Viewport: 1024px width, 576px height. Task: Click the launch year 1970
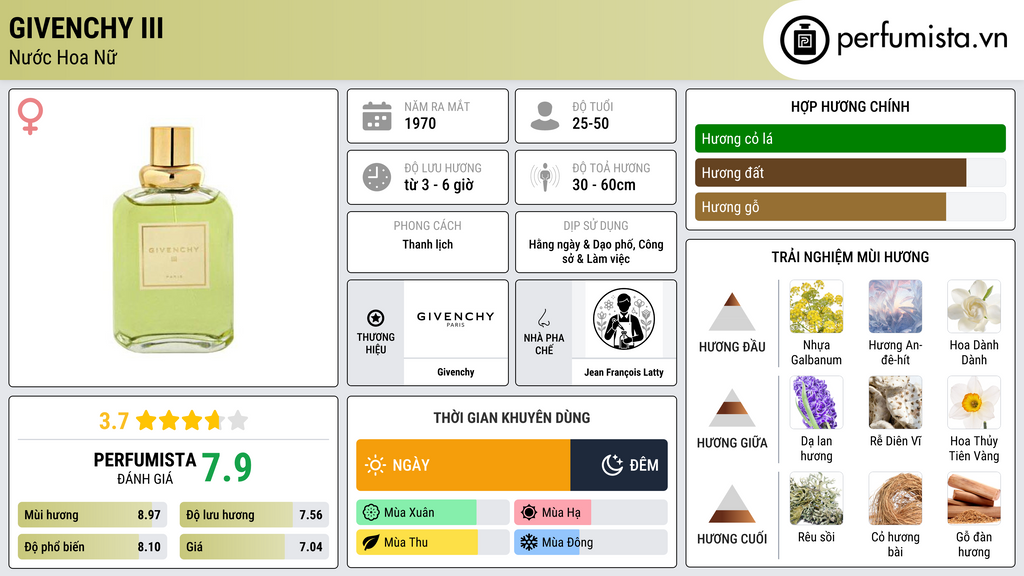pos(420,123)
